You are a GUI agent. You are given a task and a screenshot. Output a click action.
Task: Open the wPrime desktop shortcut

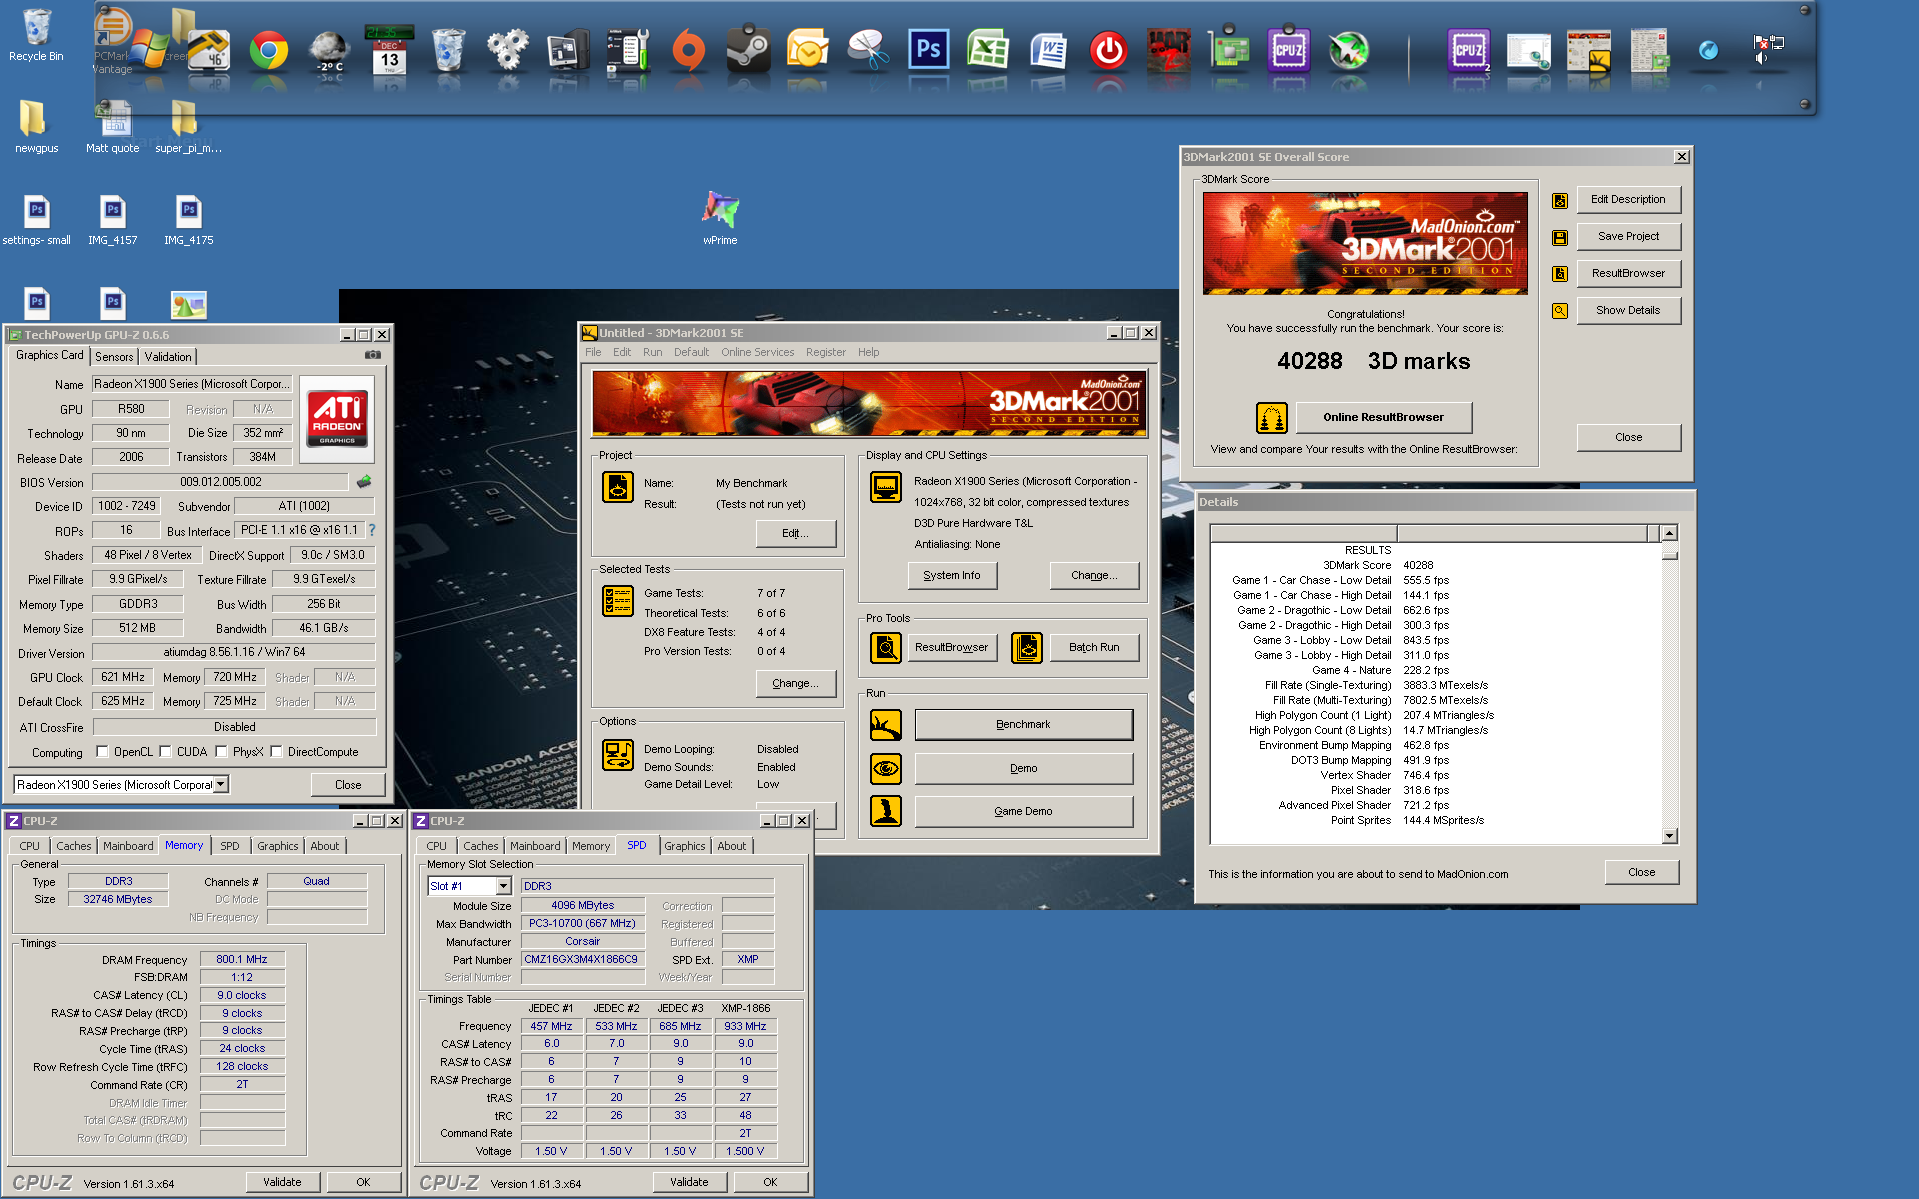[x=720, y=217]
